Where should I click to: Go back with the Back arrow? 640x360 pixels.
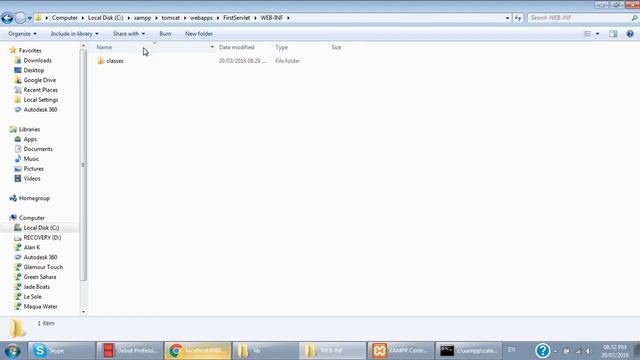7,18
